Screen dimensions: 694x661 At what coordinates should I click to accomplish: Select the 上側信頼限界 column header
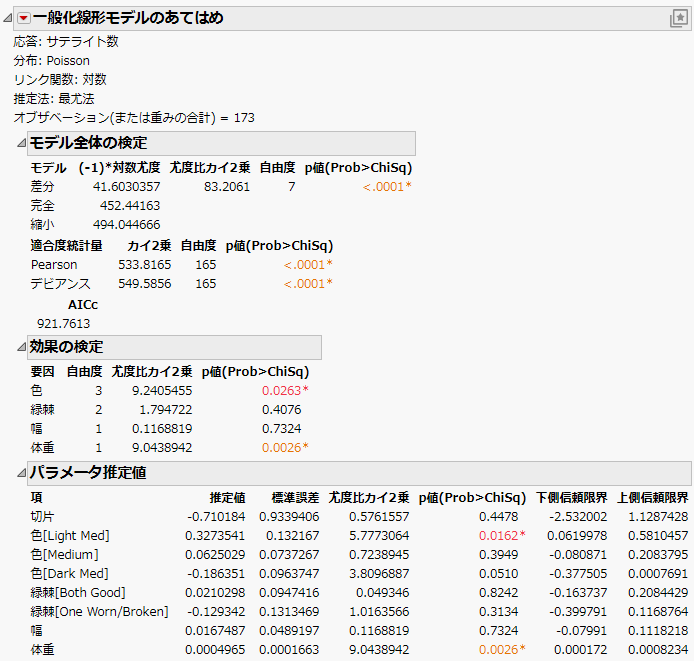pyautogui.click(x=650, y=497)
